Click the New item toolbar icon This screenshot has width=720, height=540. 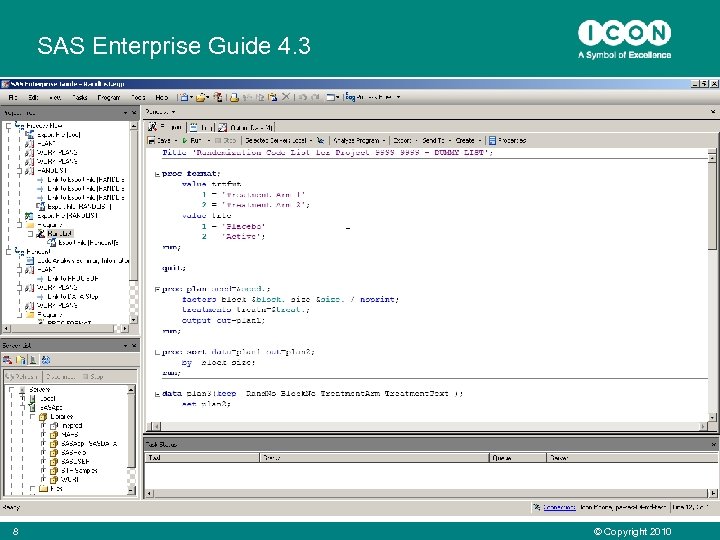point(184,97)
